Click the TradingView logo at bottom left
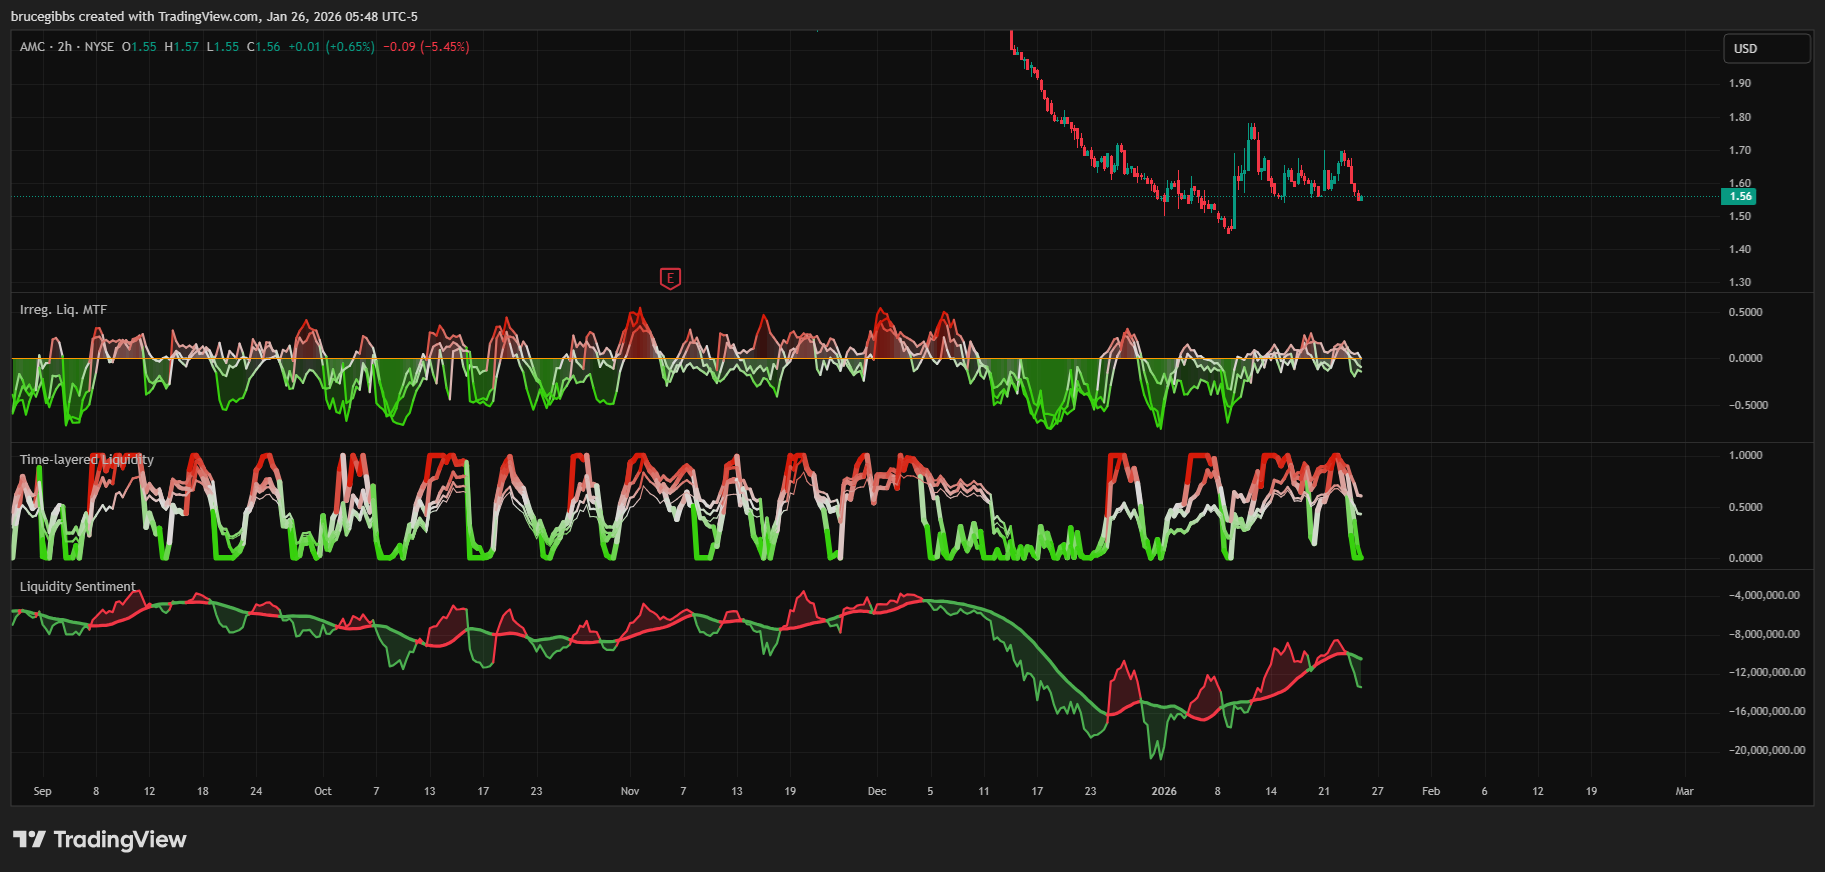1825x872 pixels. 100,839
